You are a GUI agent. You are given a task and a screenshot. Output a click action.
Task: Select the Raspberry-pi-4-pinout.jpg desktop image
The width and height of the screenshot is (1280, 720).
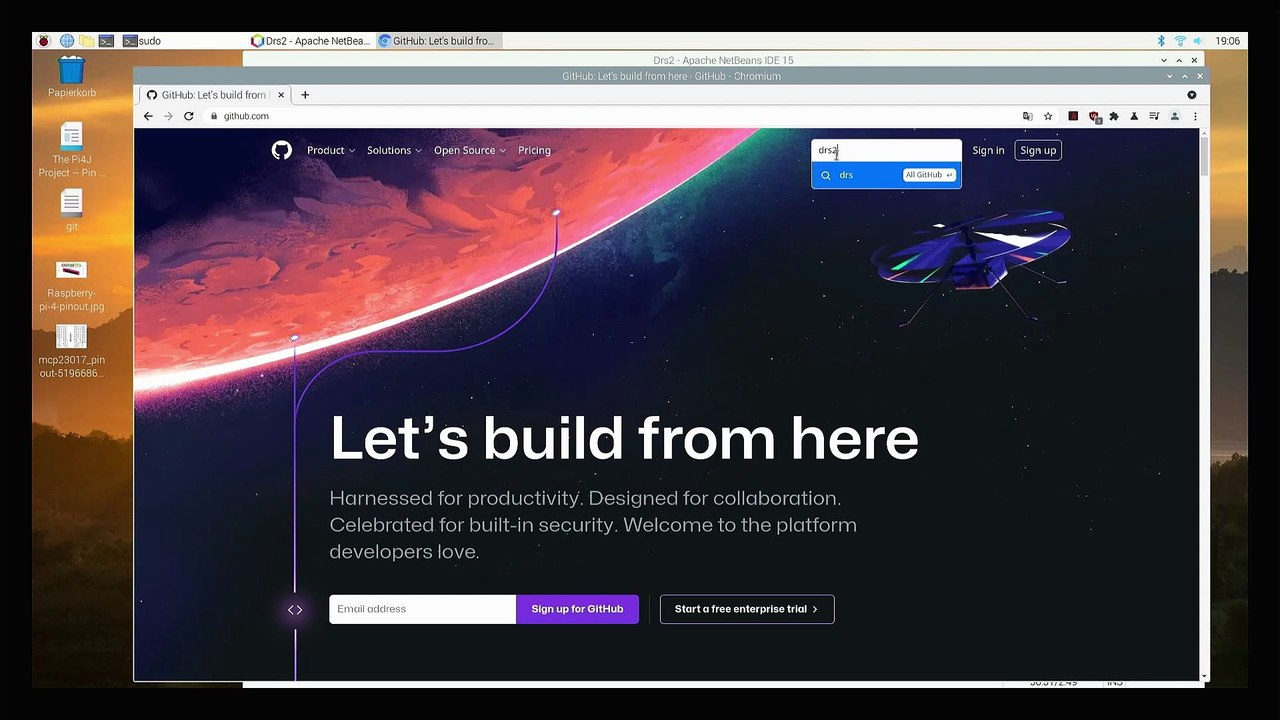point(72,286)
